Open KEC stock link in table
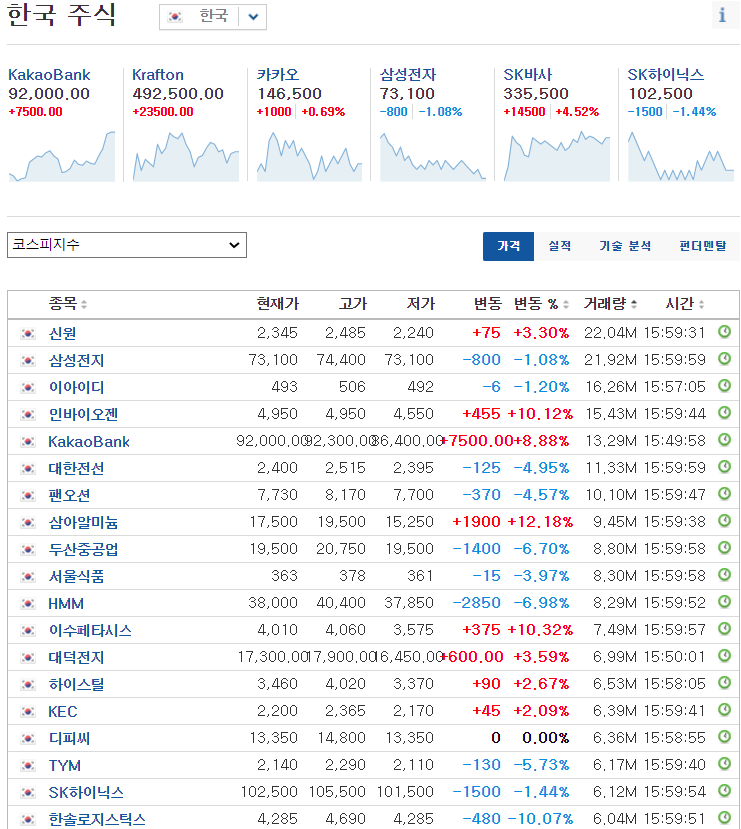The image size is (741, 829). point(62,711)
